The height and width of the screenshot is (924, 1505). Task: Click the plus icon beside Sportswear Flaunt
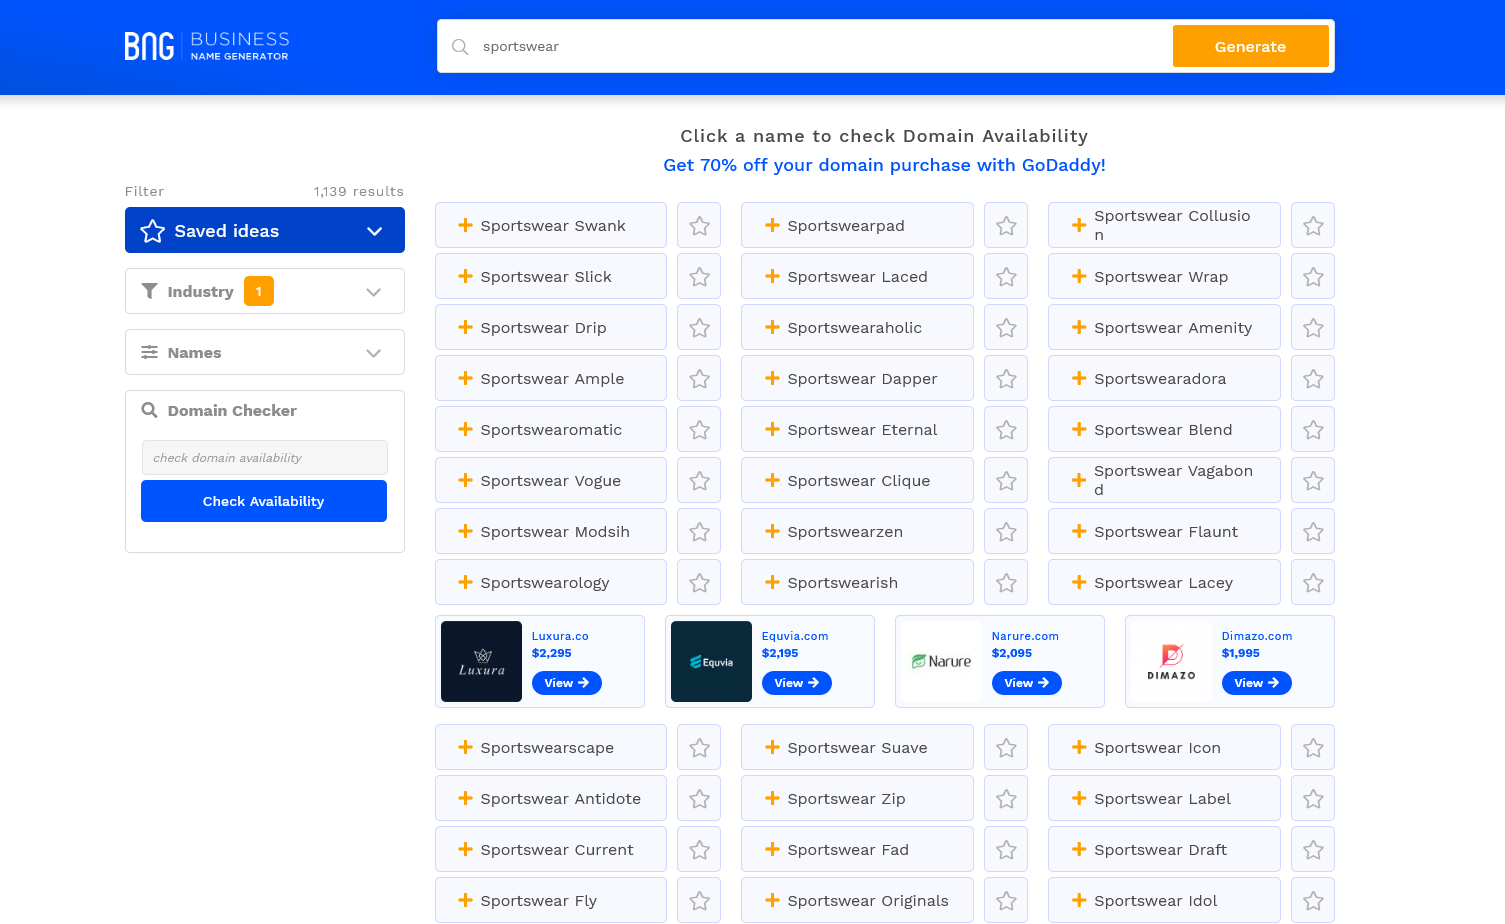(x=1079, y=532)
